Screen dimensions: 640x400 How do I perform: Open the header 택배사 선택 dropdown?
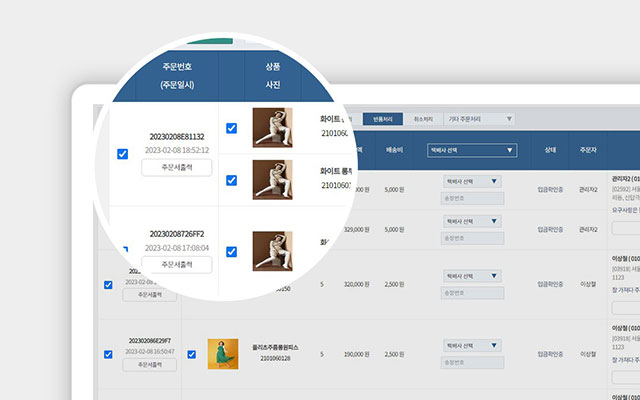pyautogui.click(x=471, y=150)
